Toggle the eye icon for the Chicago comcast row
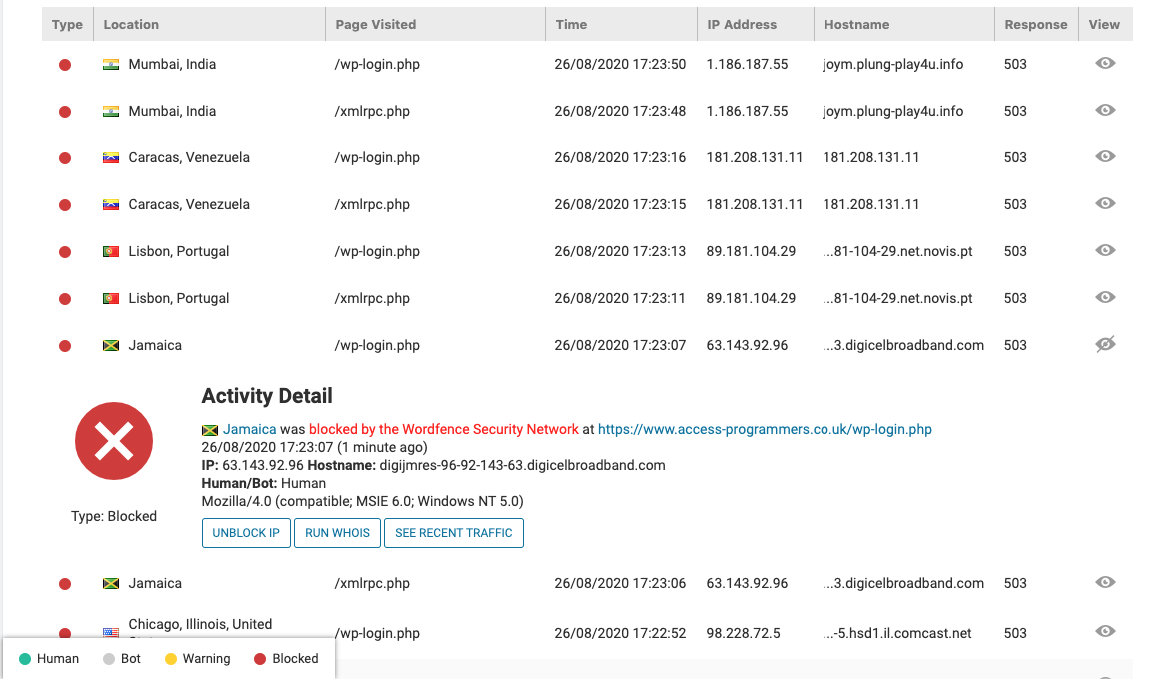The width and height of the screenshot is (1165, 679). click(1105, 631)
